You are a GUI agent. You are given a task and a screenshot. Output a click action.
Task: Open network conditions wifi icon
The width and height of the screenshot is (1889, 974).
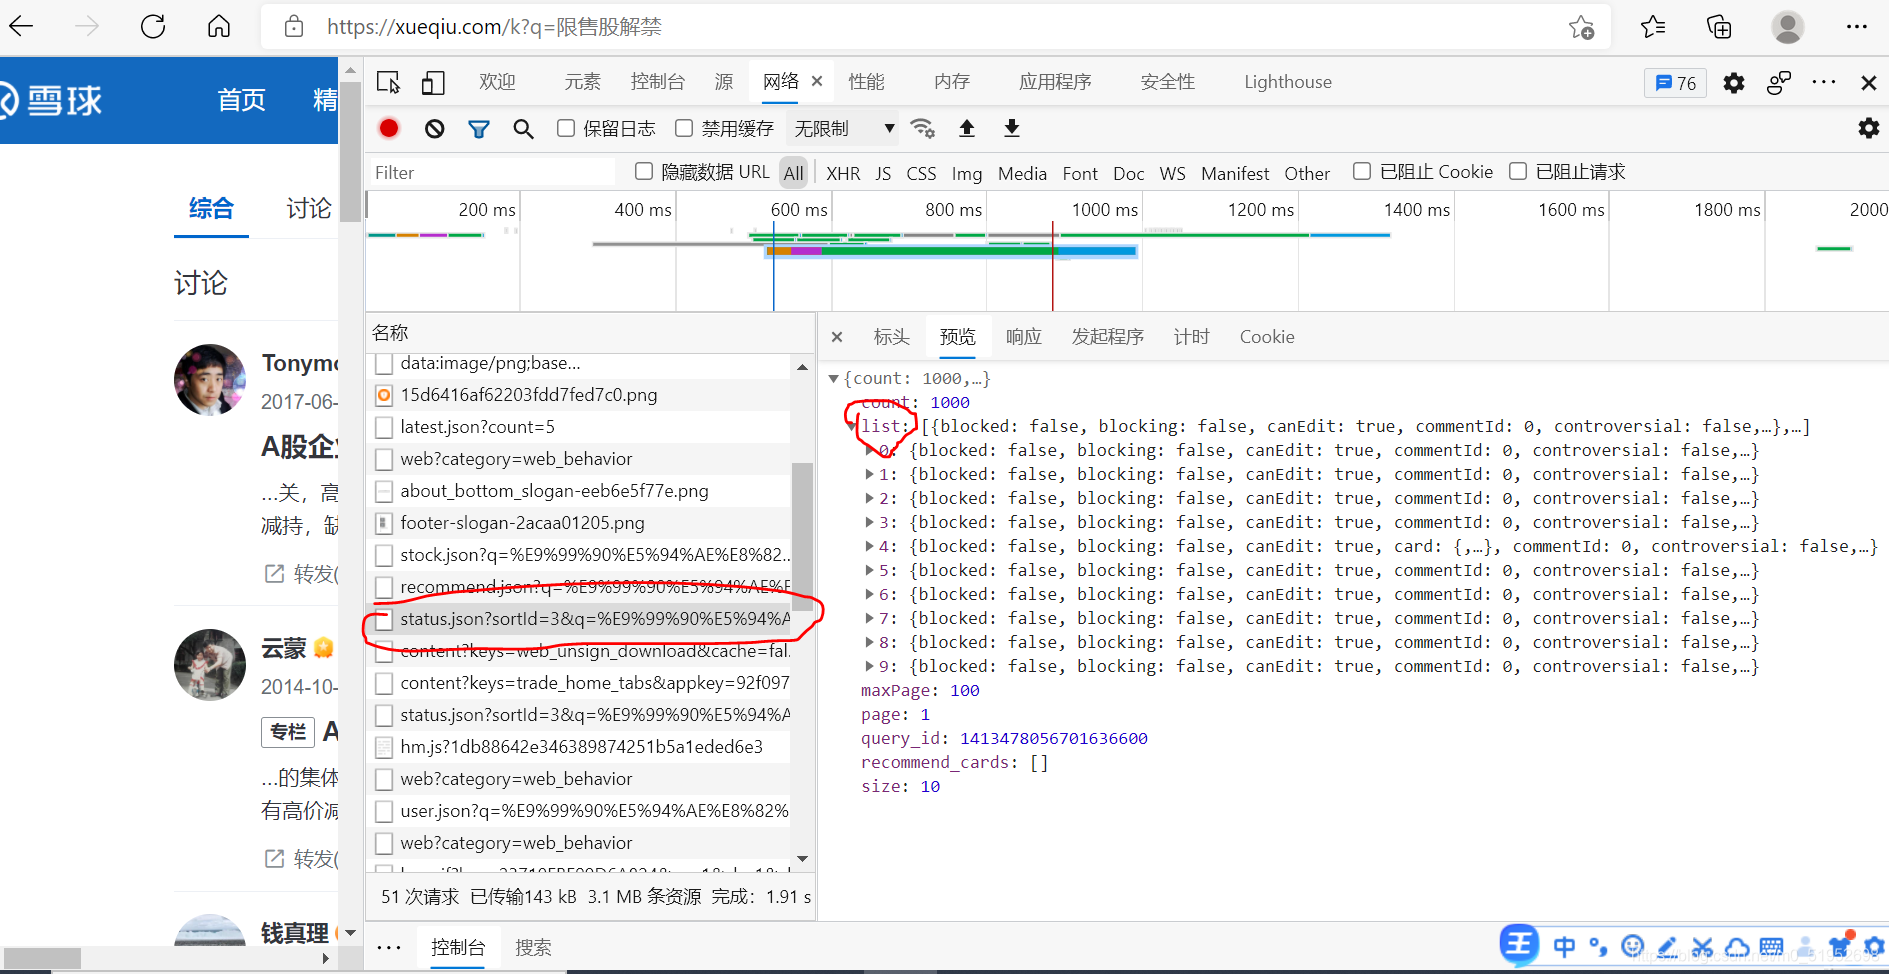click(x=923, y=128)
